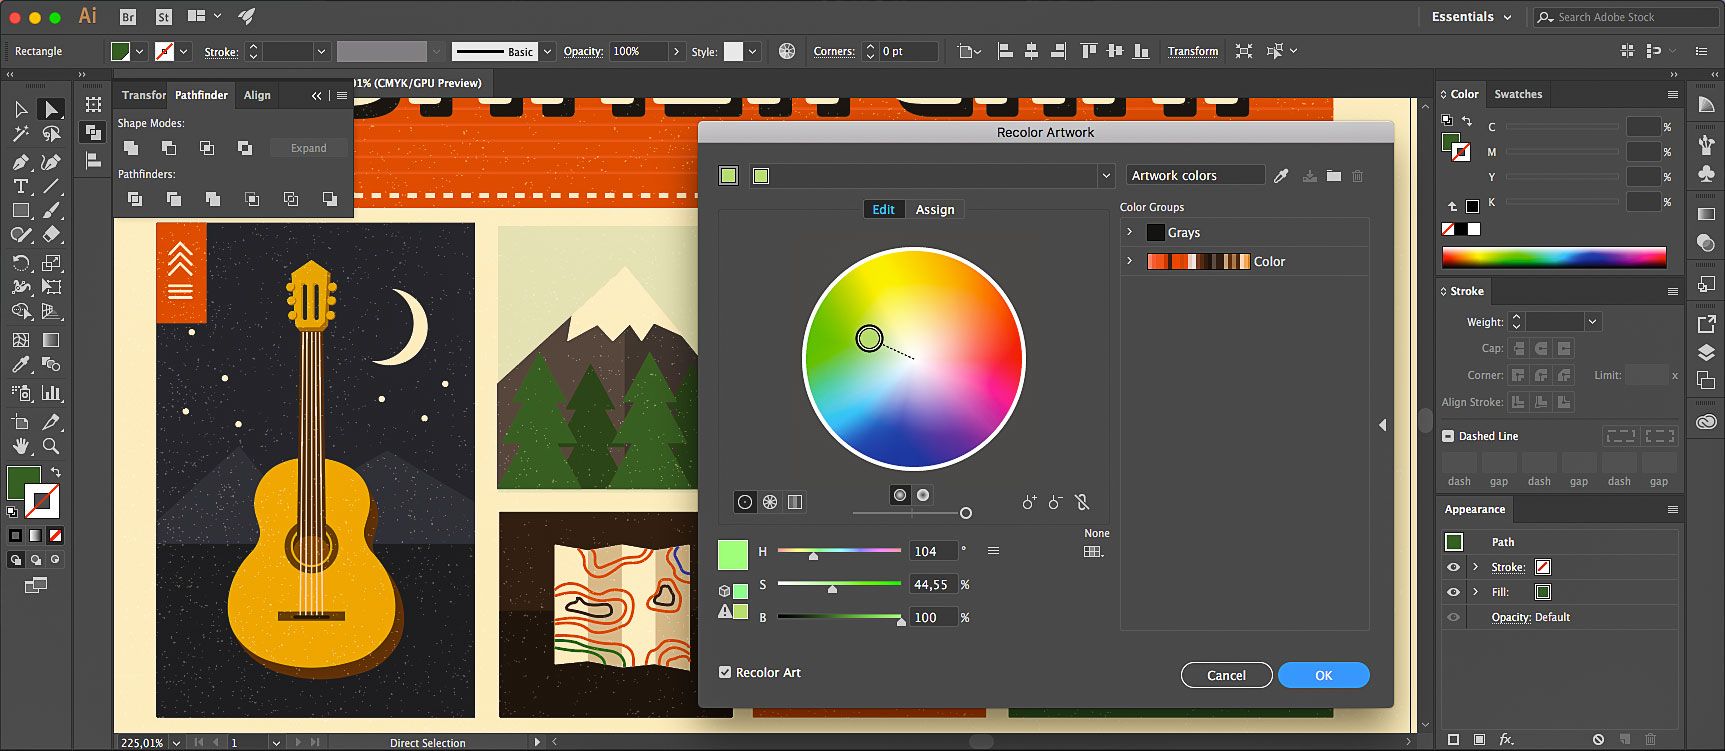Image resolution: width=1725 pixels, height=751 pixels.
Task: Click the Opacity Default link in Appearance
Action: click(1530, 617)
